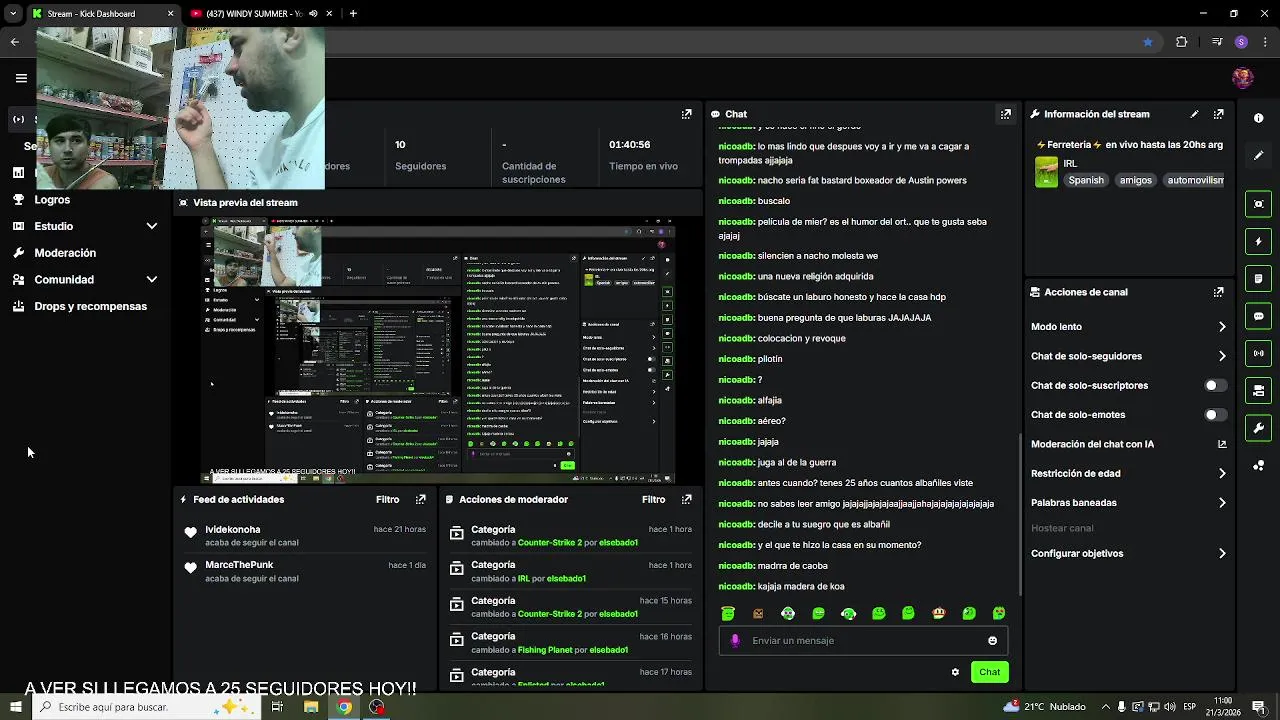Enable Chat de solo-suscriptores switch

1215,385
